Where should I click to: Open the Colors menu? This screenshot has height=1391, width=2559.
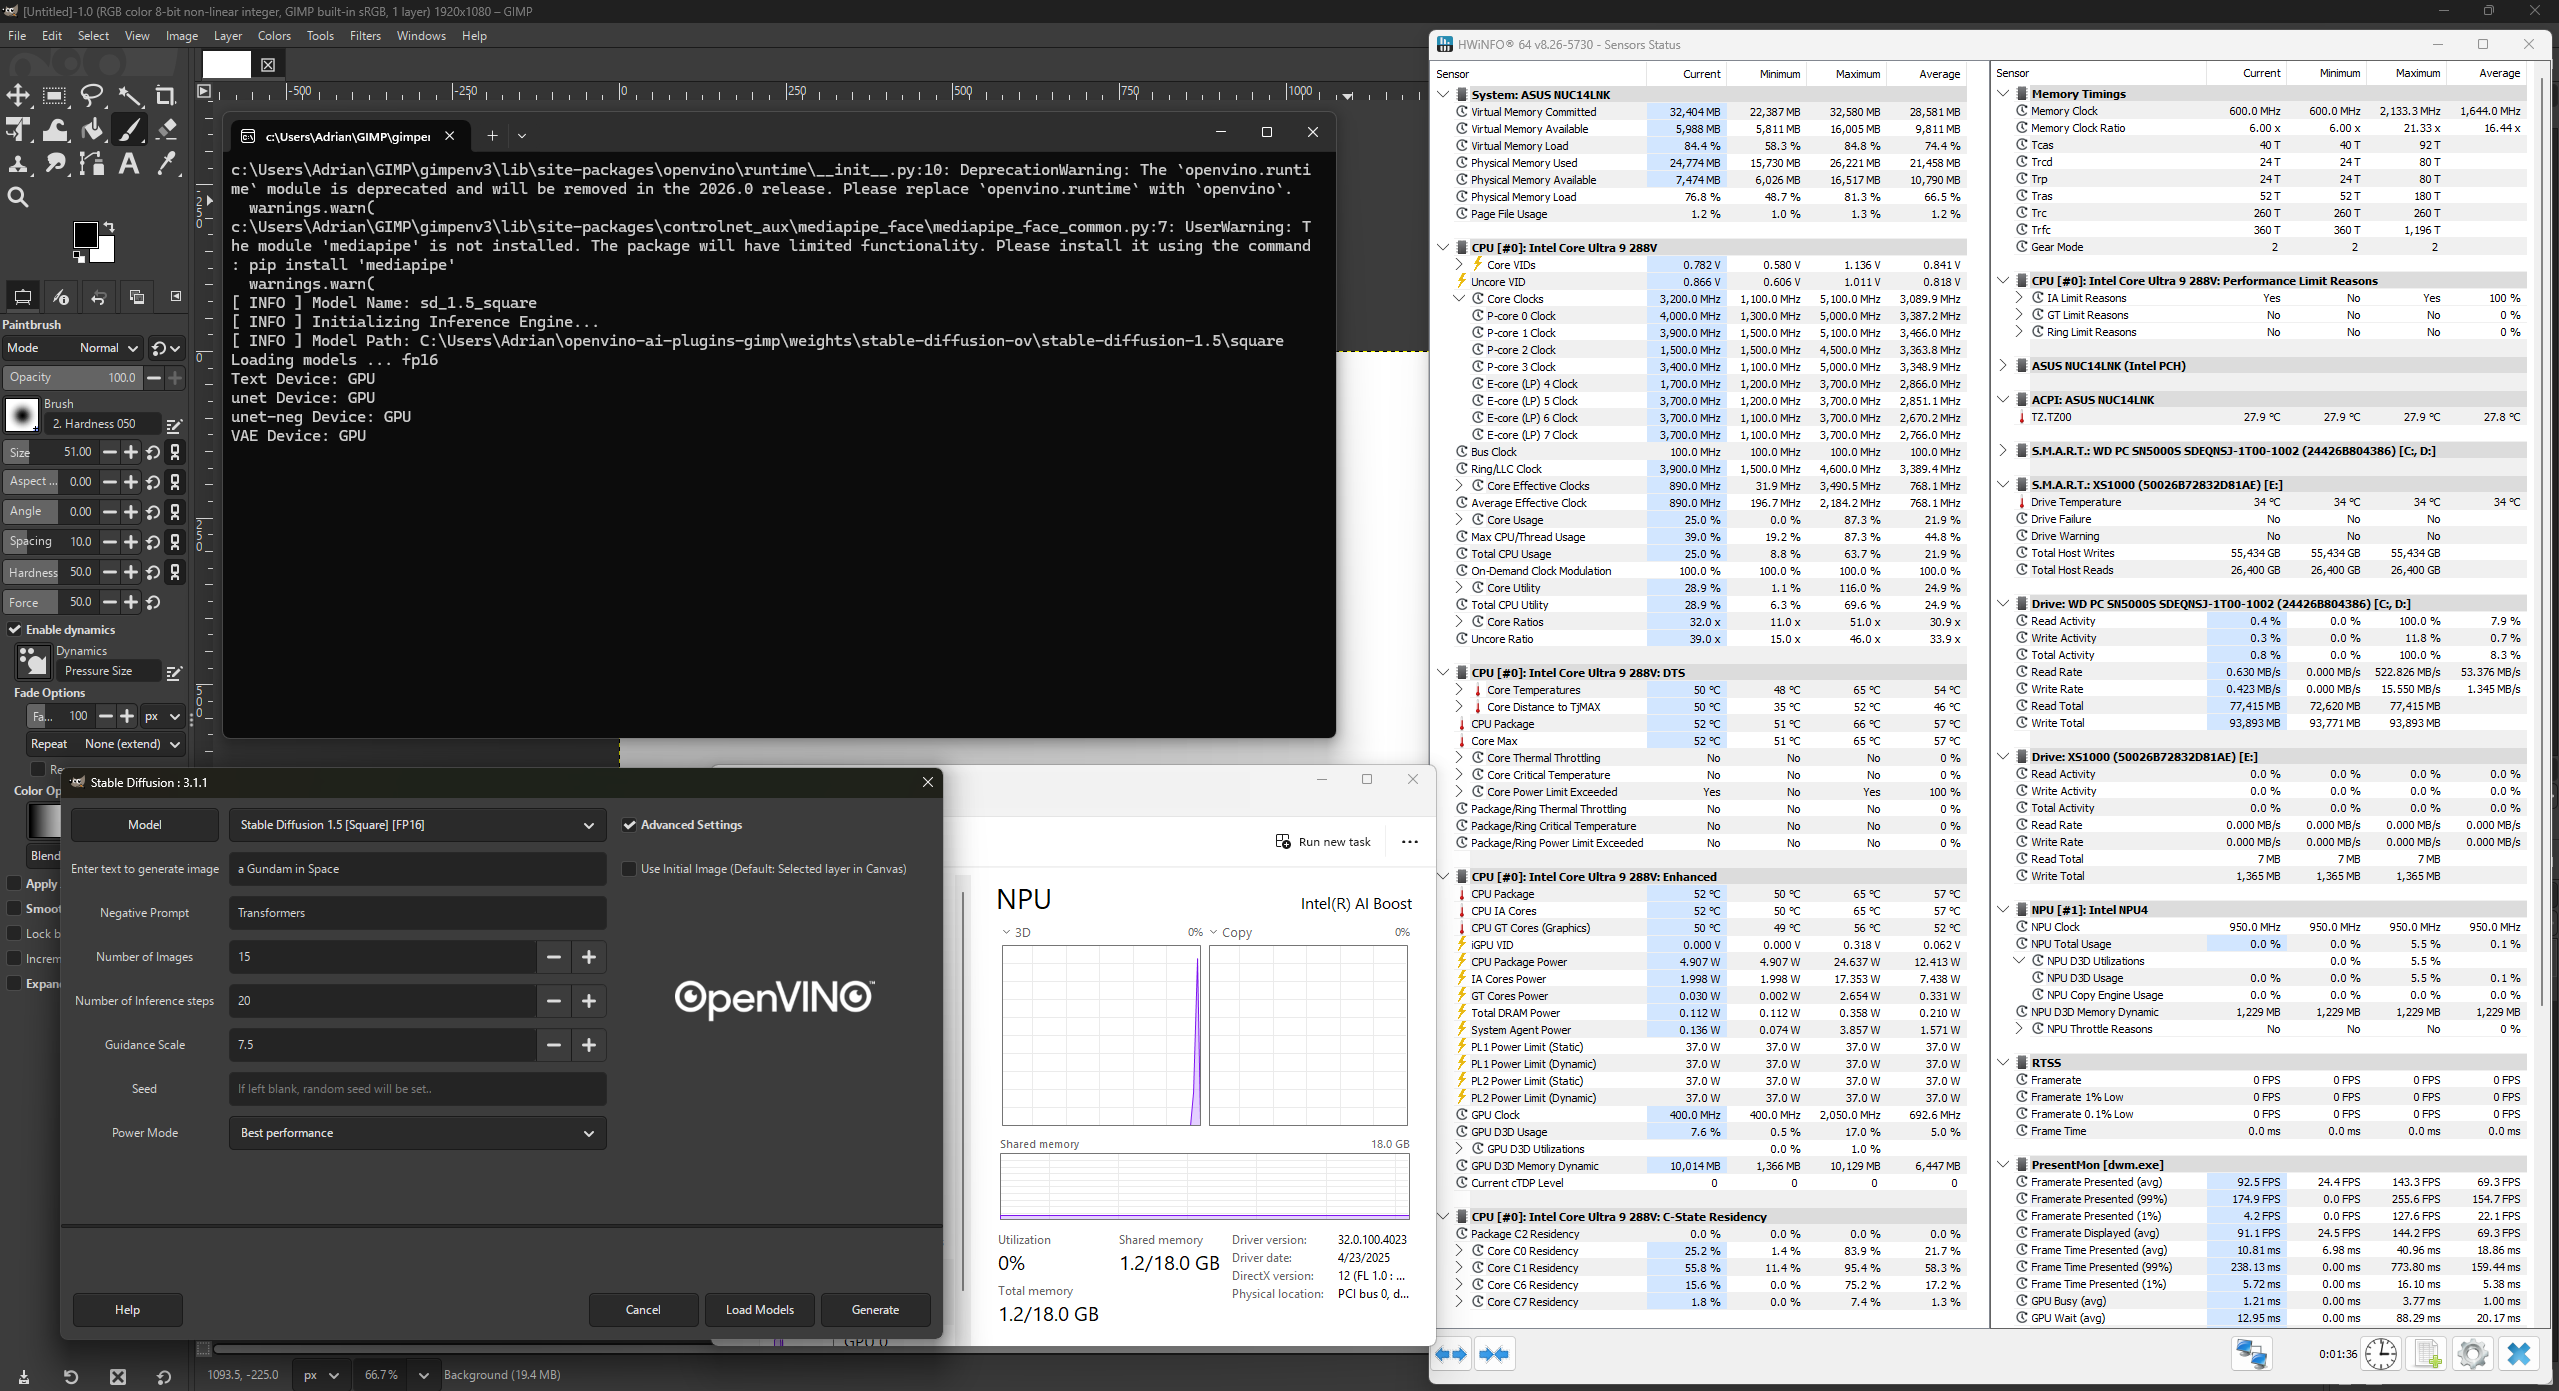274,36
